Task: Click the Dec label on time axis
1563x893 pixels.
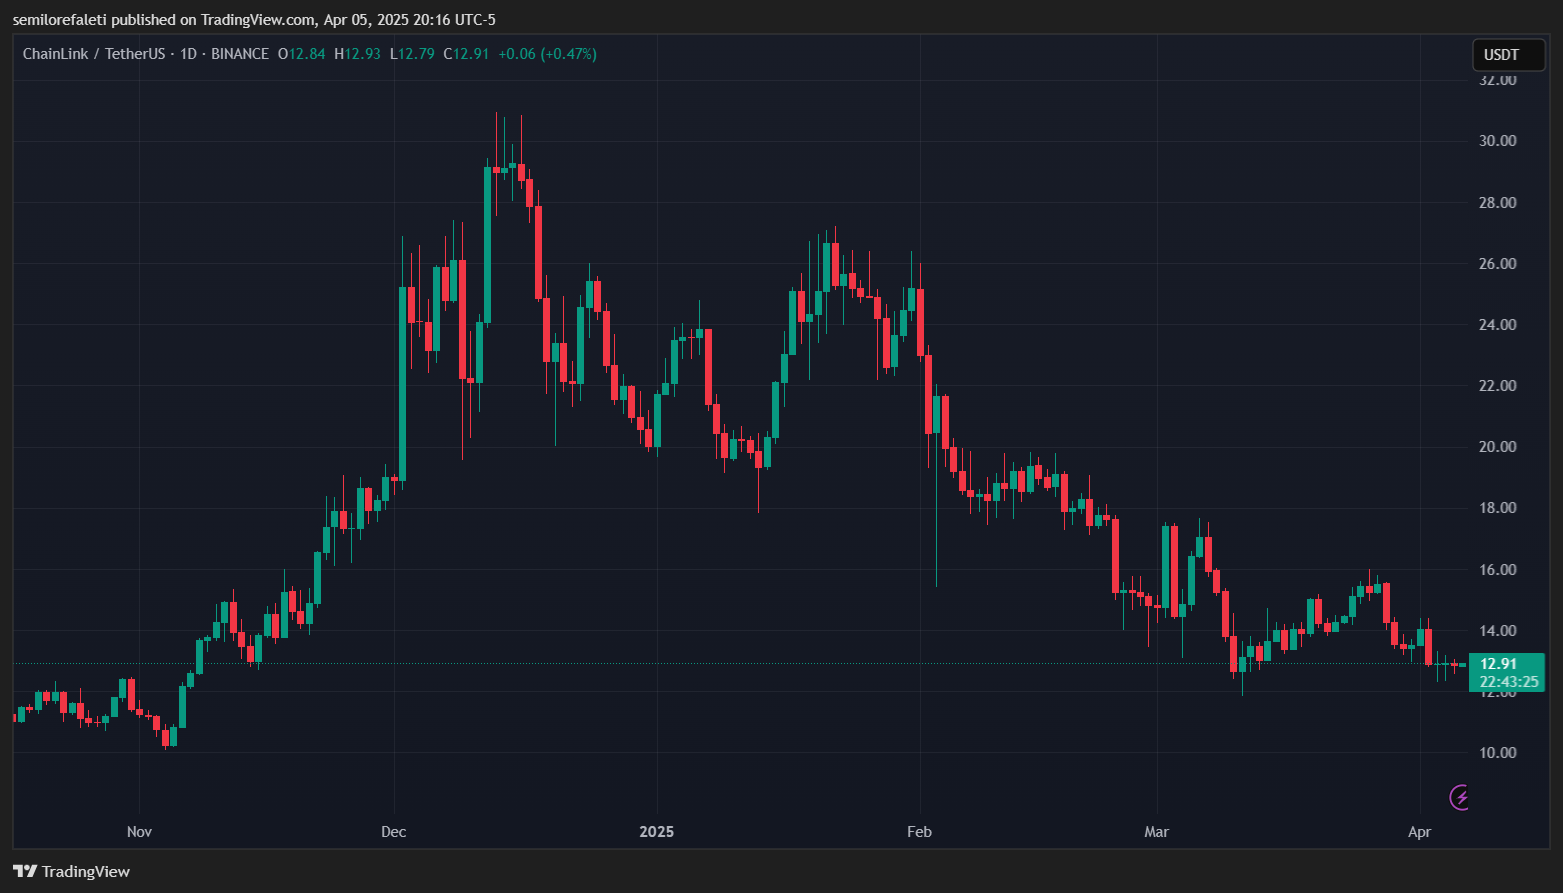Action: pos(394,832)
